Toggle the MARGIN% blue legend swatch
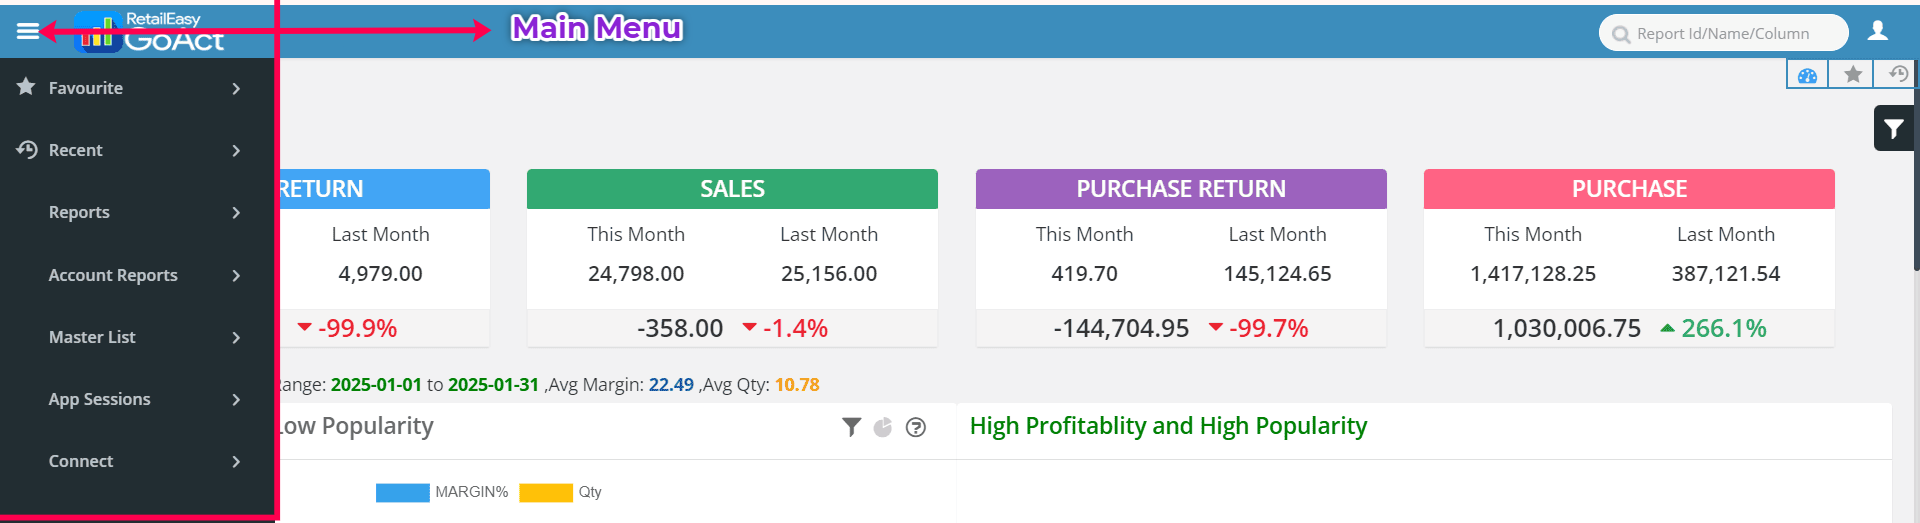 tap(402, 492)
